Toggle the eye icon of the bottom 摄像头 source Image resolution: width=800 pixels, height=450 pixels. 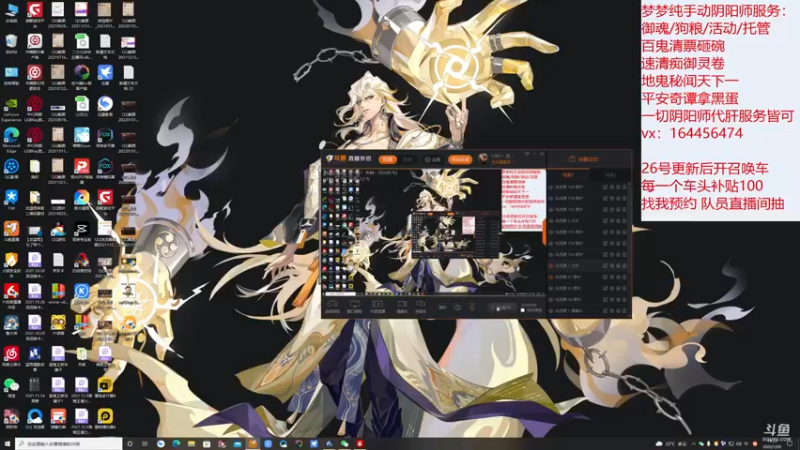pyautogui.click(x=551, y=311)
